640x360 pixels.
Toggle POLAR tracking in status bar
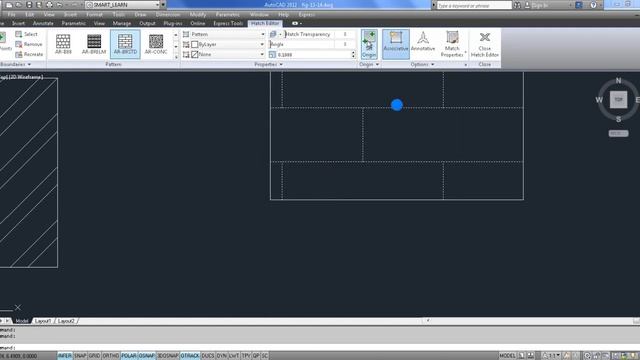(129, 356)
